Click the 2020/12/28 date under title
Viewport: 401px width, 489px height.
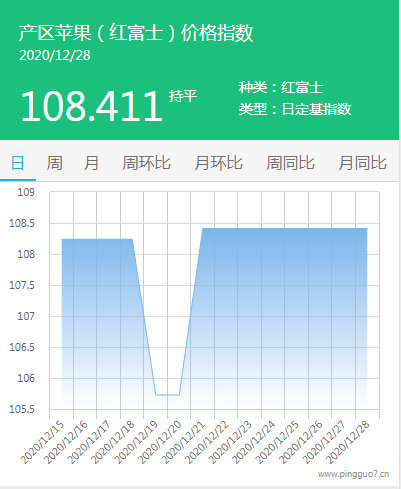(x=55, y=55)
